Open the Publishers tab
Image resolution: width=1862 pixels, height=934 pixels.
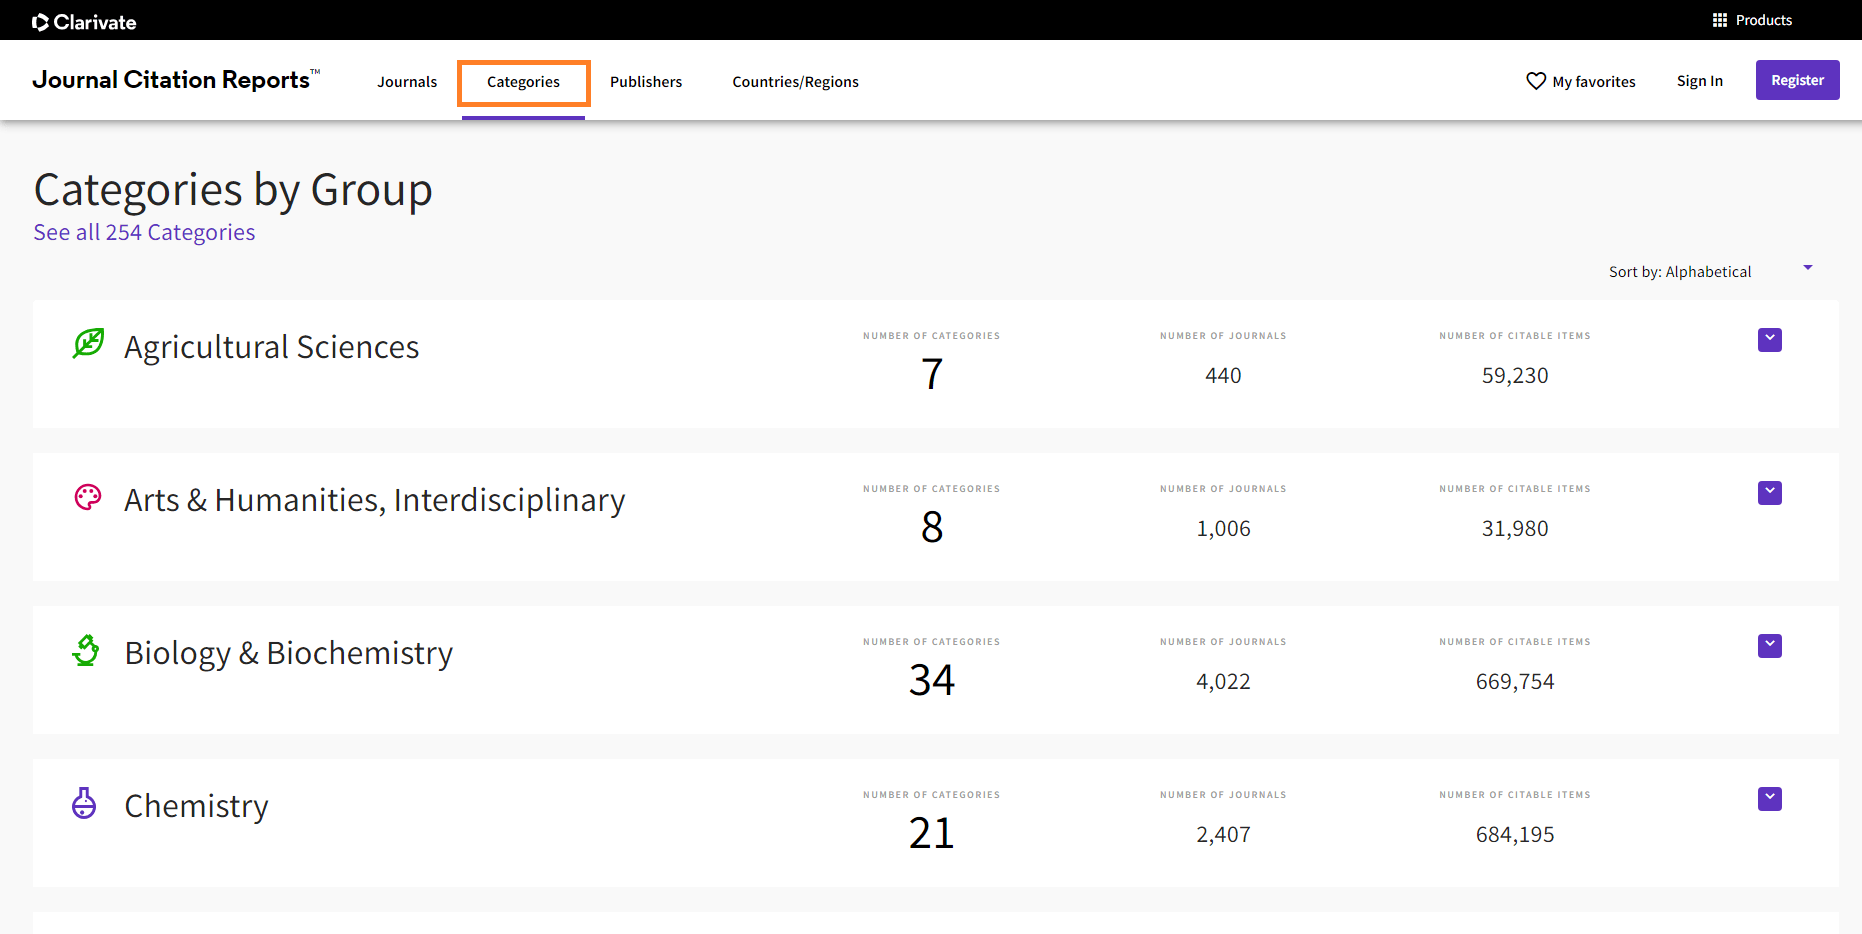[646, 82]
